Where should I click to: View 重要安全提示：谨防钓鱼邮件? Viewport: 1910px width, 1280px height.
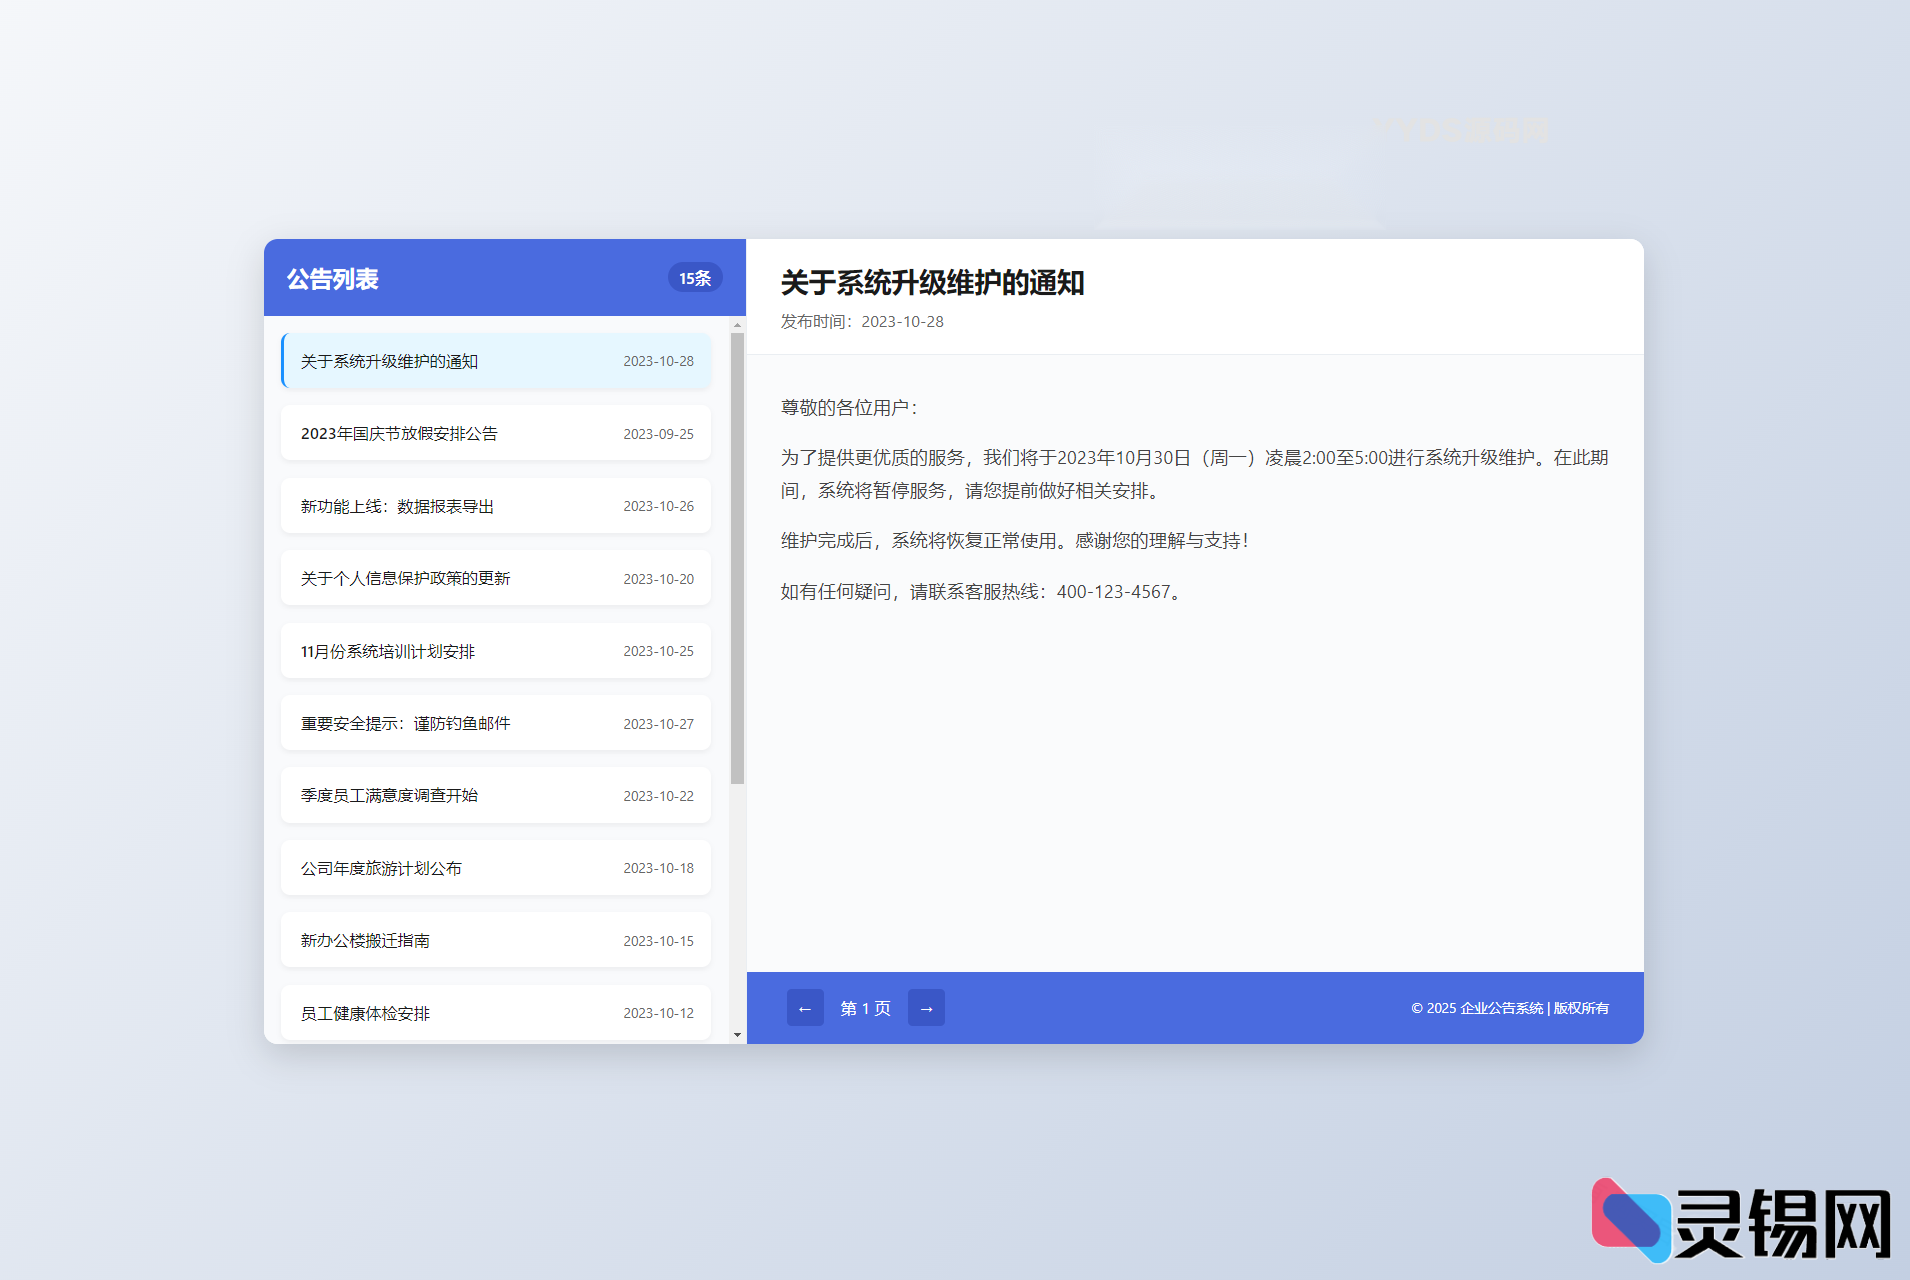(494, 723)
